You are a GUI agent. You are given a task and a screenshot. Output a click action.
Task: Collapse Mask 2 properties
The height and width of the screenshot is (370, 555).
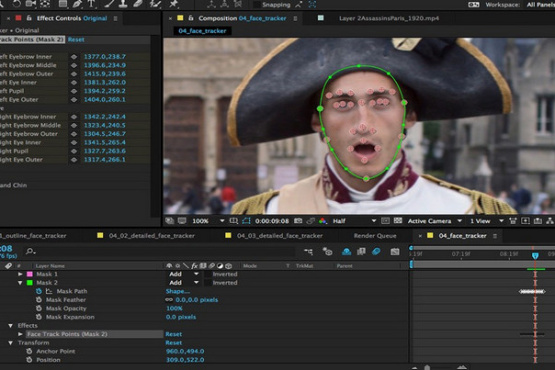coord(20,283)
